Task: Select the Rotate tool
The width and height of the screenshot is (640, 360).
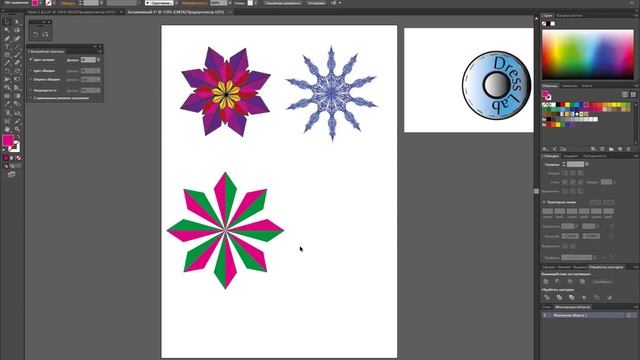Action: coord(7,71)
